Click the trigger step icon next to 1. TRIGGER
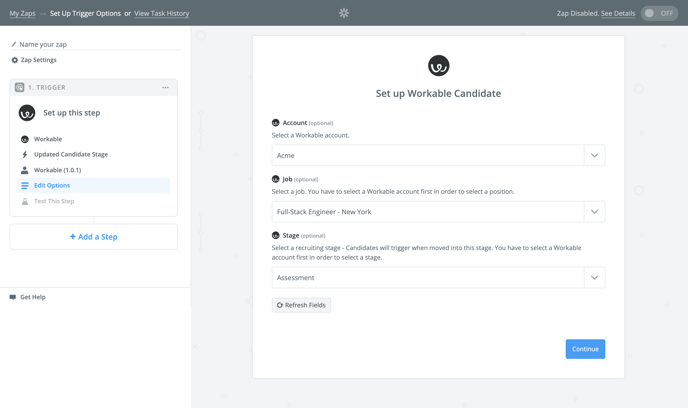The height and width of the screenshot is (408, 688). coord(19,87)
